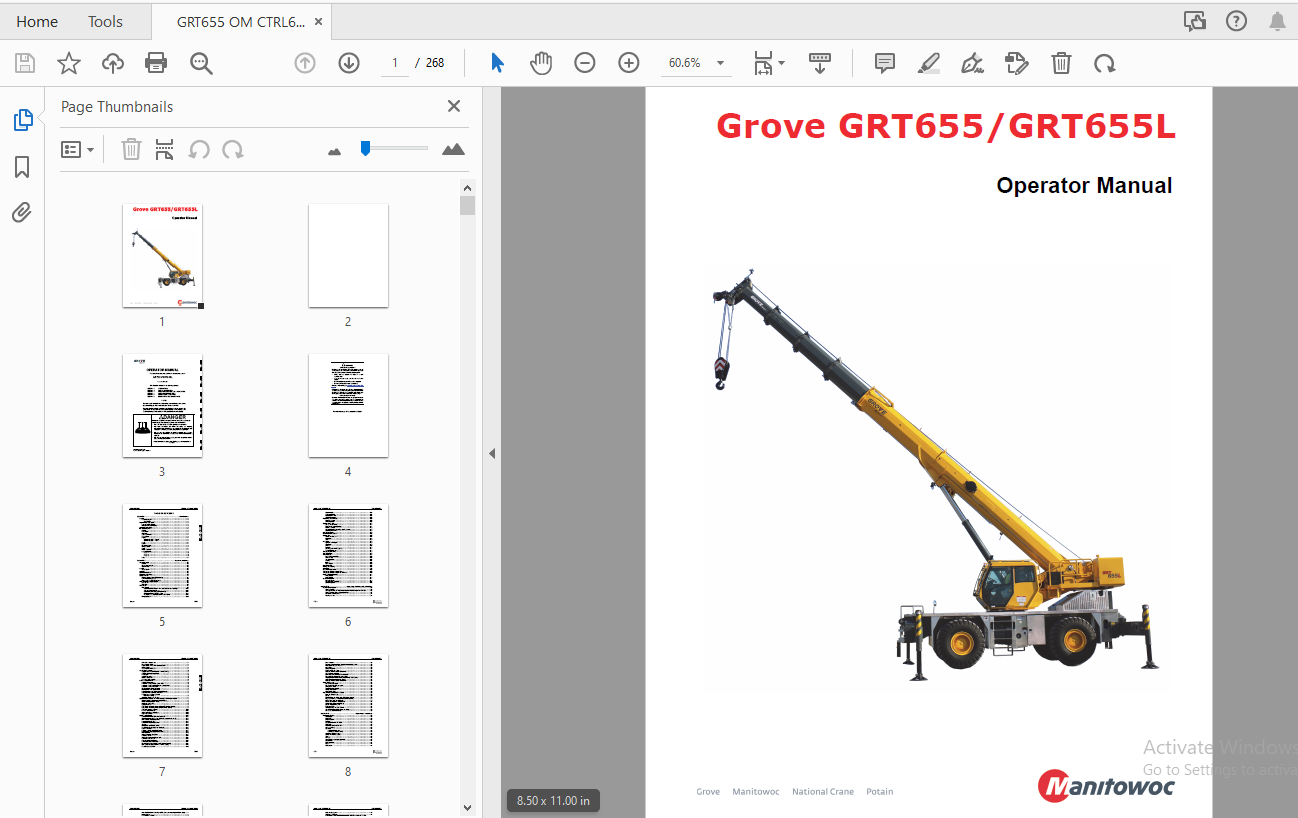Viewport: 1298px width, 818px height.
Task: Switch to Home tab
Action: pyautogui.click(x=37, y=21)
